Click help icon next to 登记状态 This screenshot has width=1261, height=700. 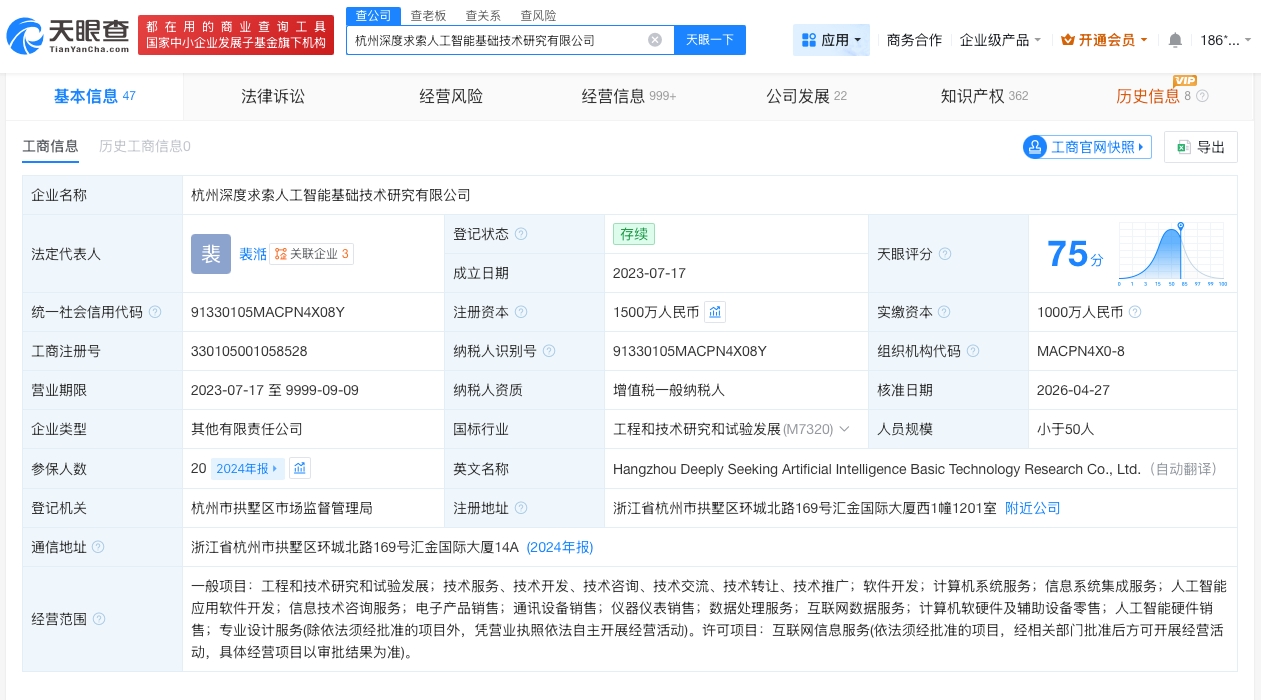coord(520,234)
